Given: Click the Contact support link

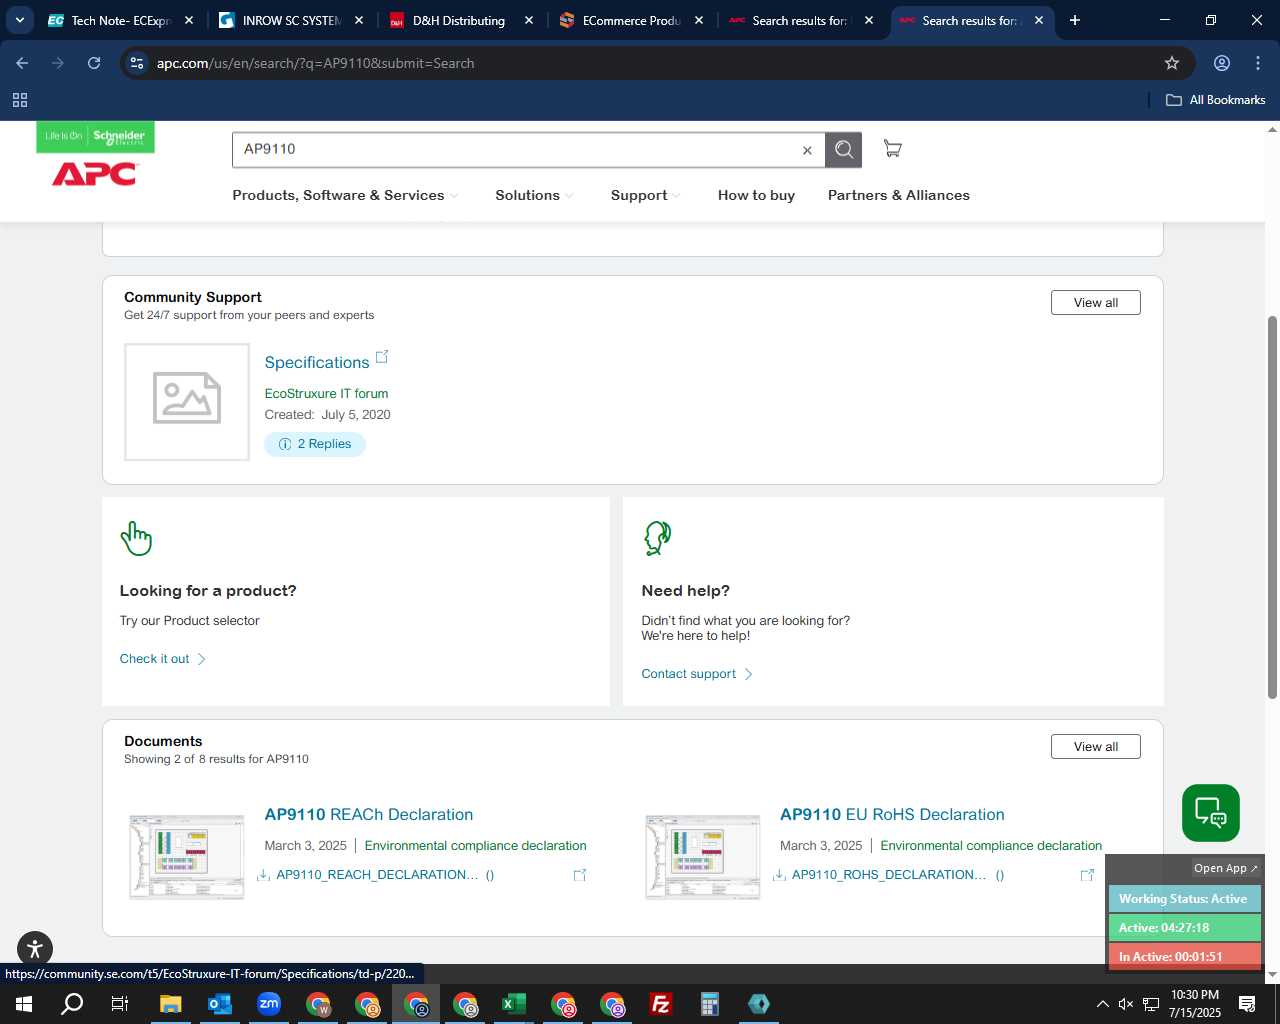Looking at the screenshot, I should point(696,674).
